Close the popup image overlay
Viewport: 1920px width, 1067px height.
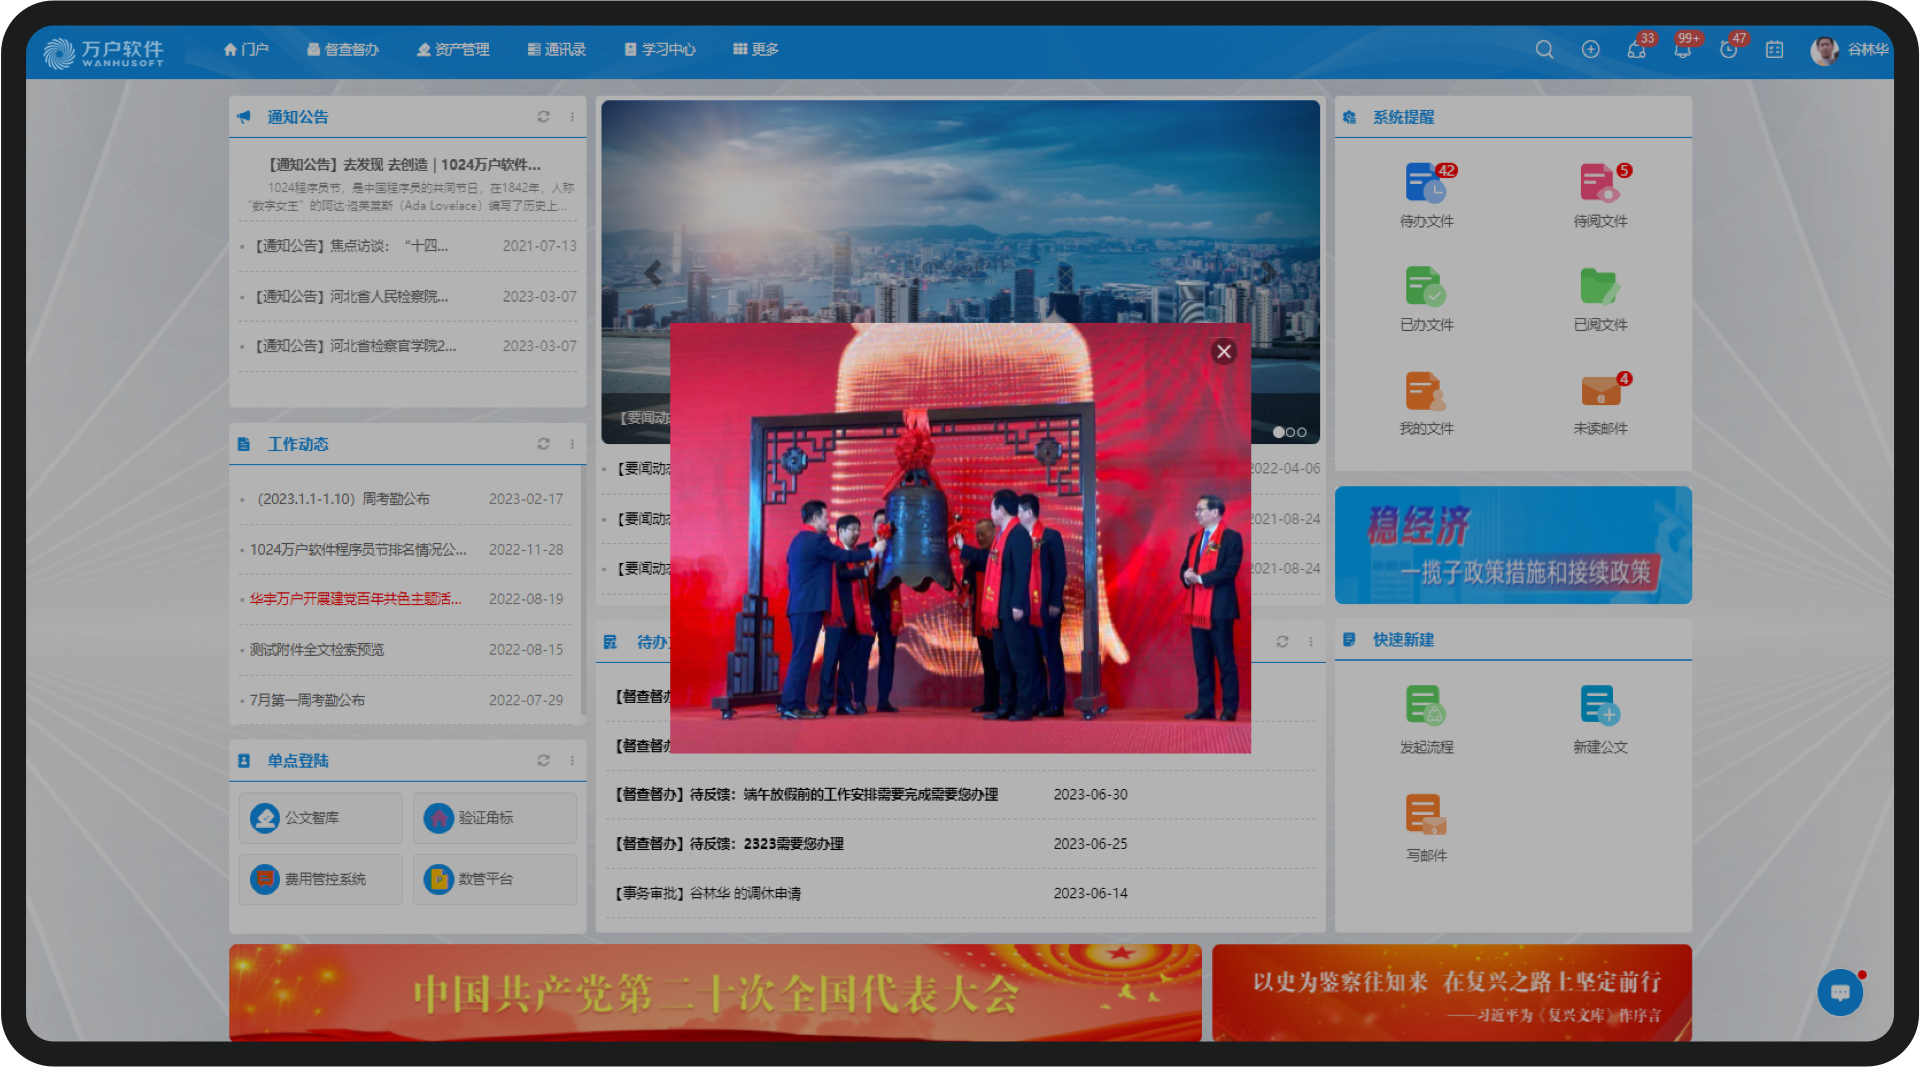pyautogui.click(x=1223, y=352)
